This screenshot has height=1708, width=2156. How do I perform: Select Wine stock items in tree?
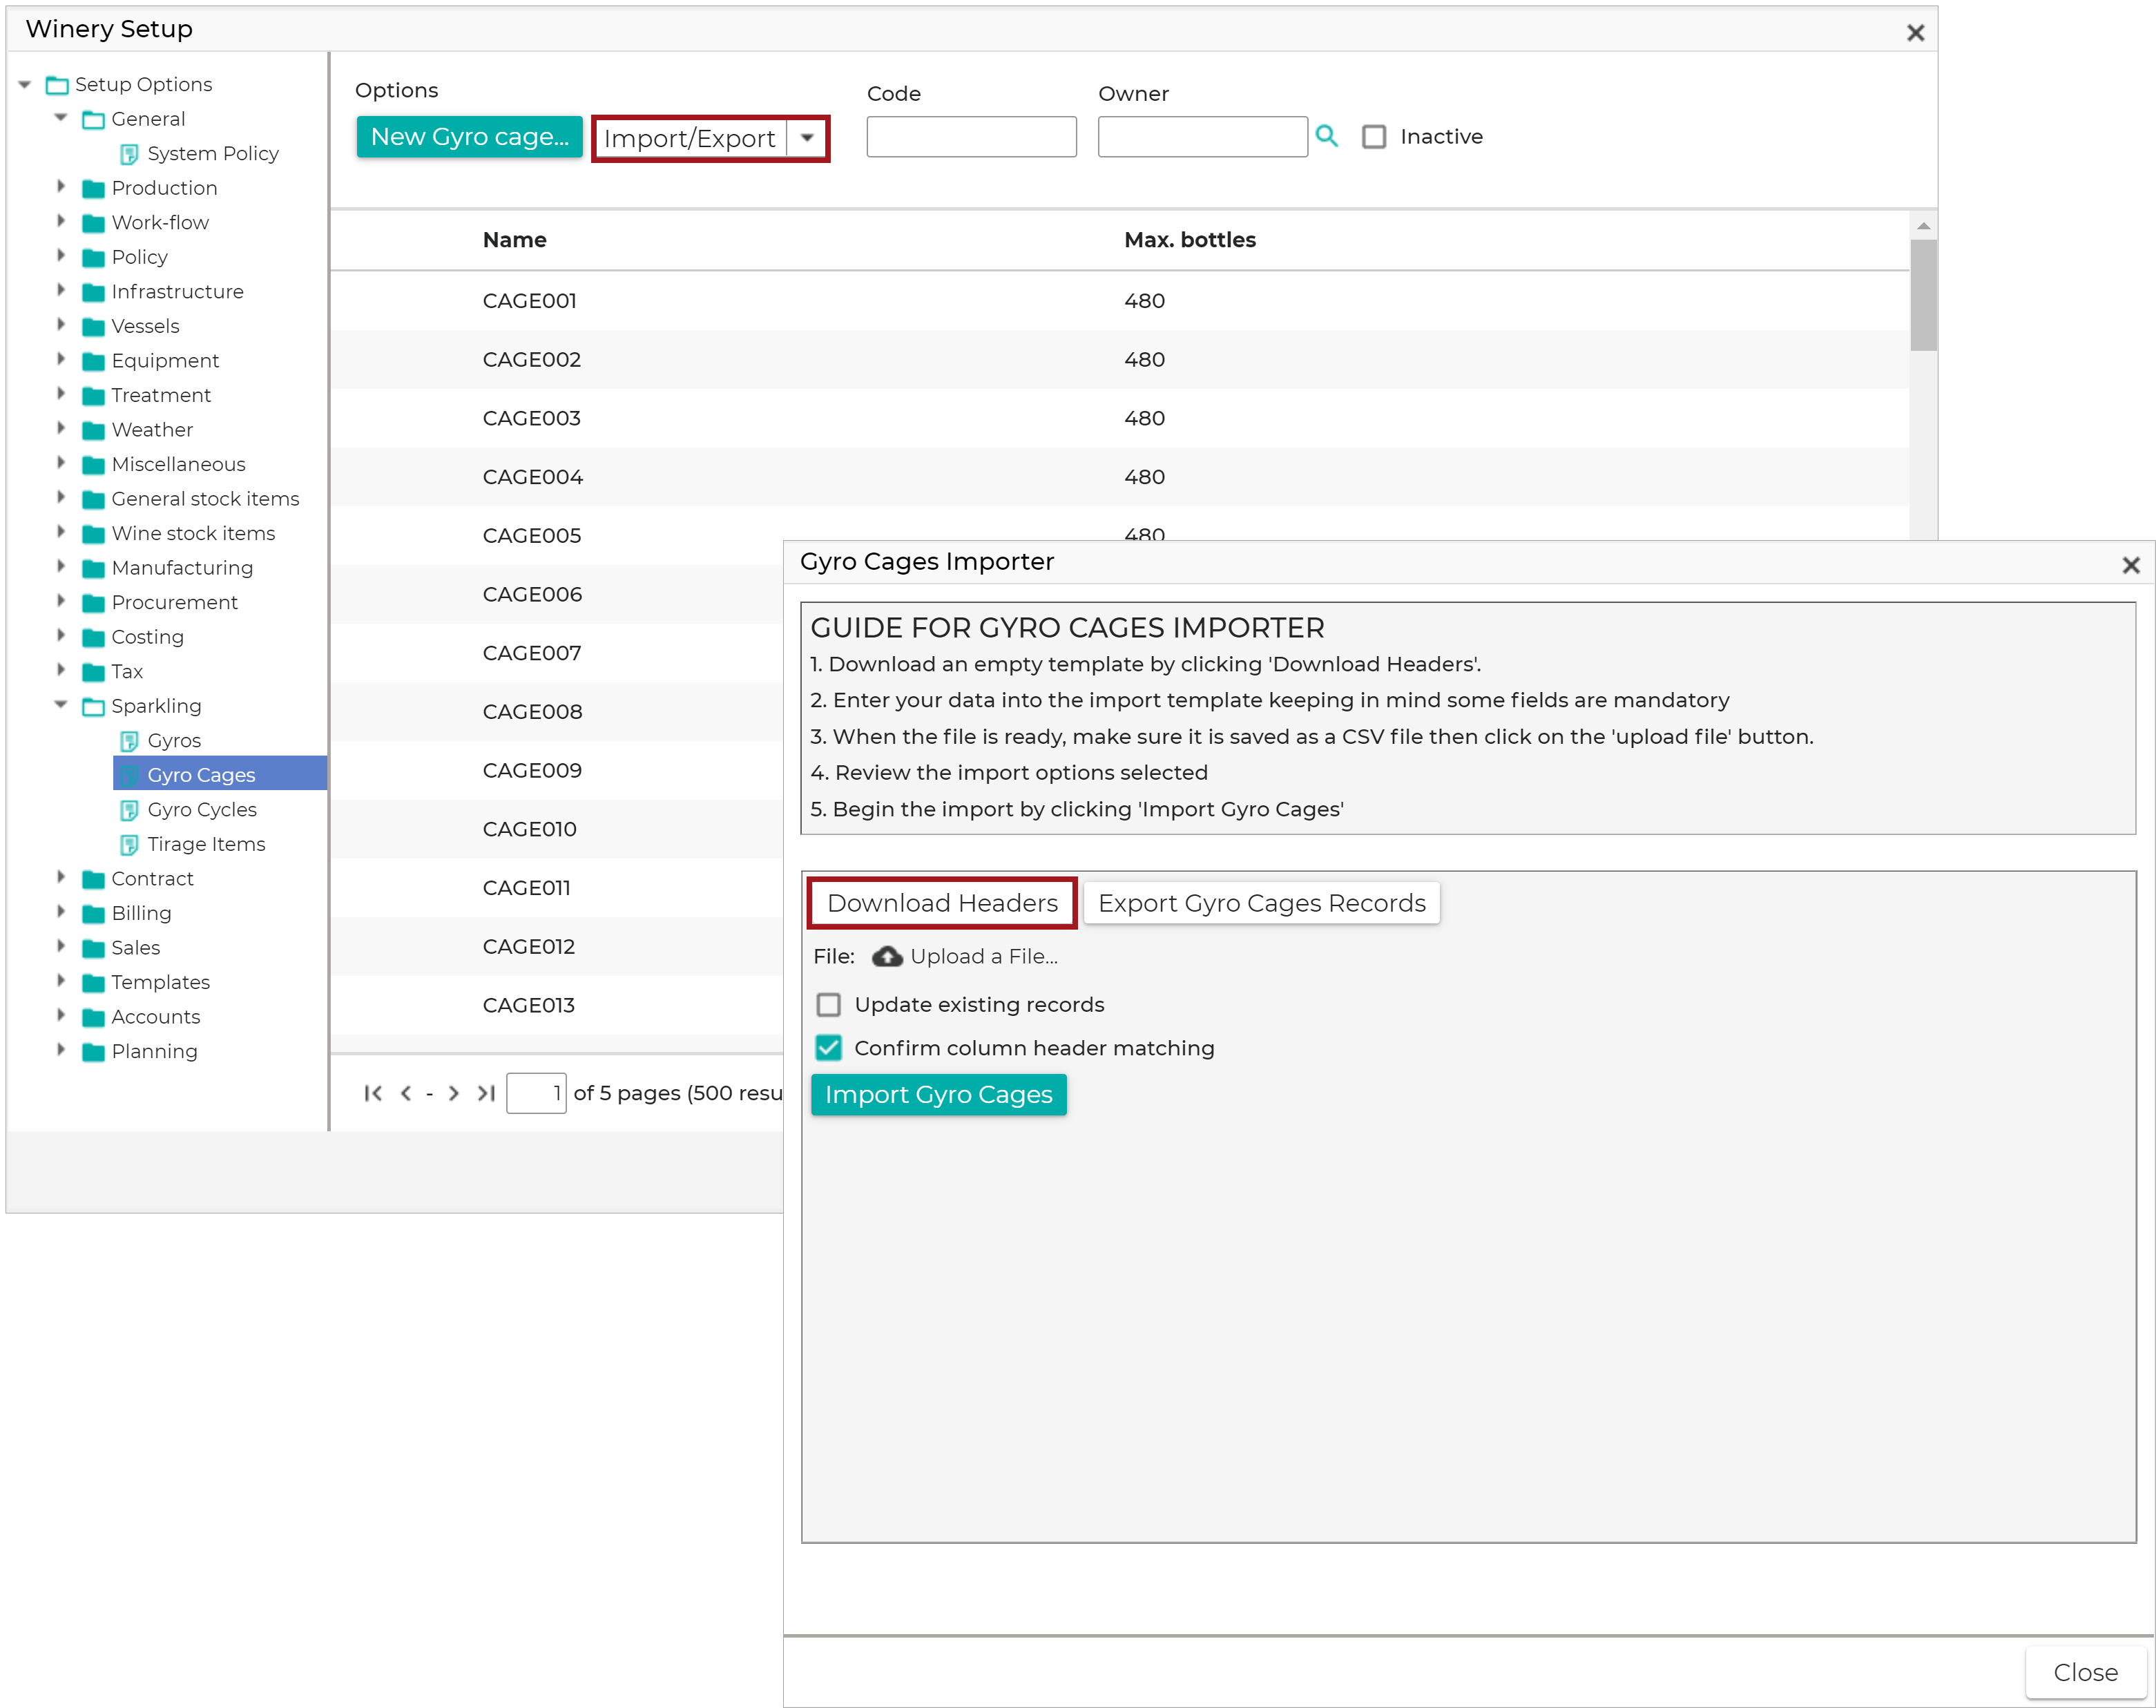tap(193, 534)
